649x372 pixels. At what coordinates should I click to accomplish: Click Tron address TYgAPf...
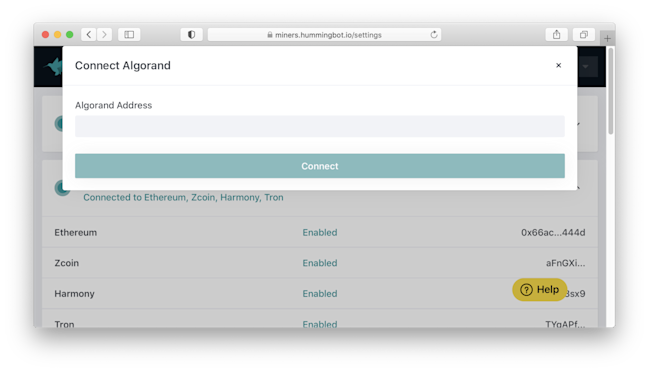pyautogui.click(x=565, y=324)
